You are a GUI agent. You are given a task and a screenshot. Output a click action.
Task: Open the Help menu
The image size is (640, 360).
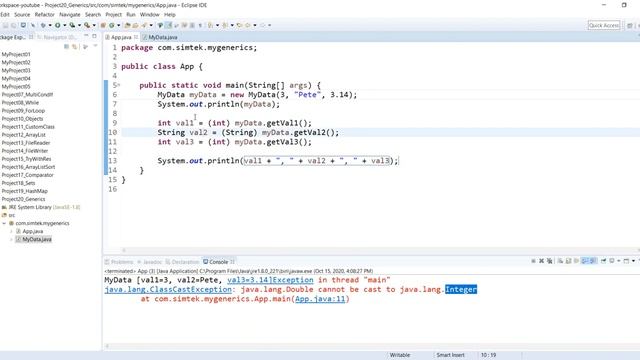pos(169,14)
